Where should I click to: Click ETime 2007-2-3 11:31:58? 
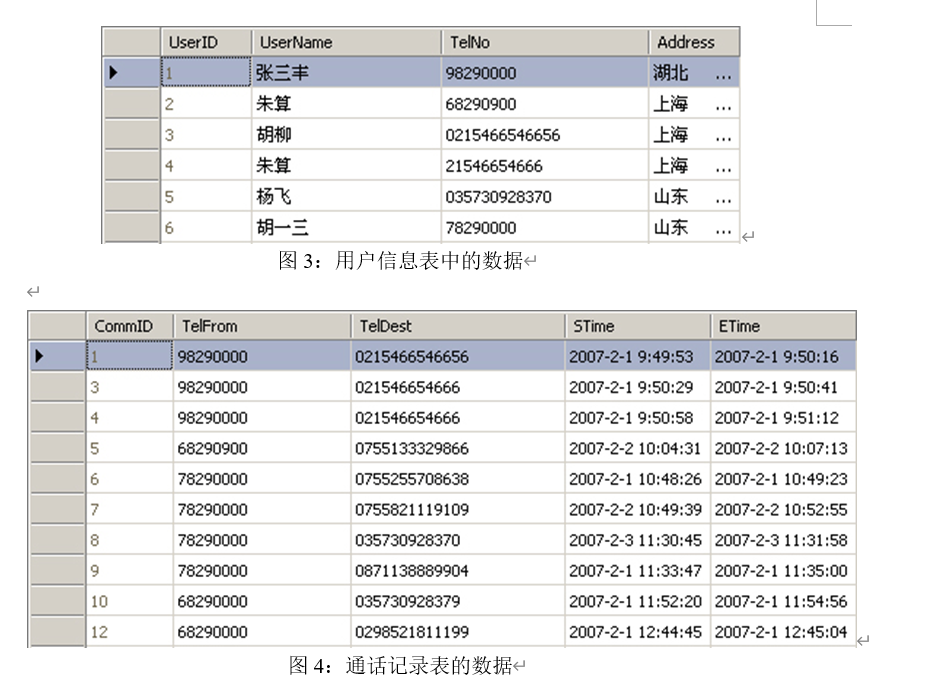(783, 540)
